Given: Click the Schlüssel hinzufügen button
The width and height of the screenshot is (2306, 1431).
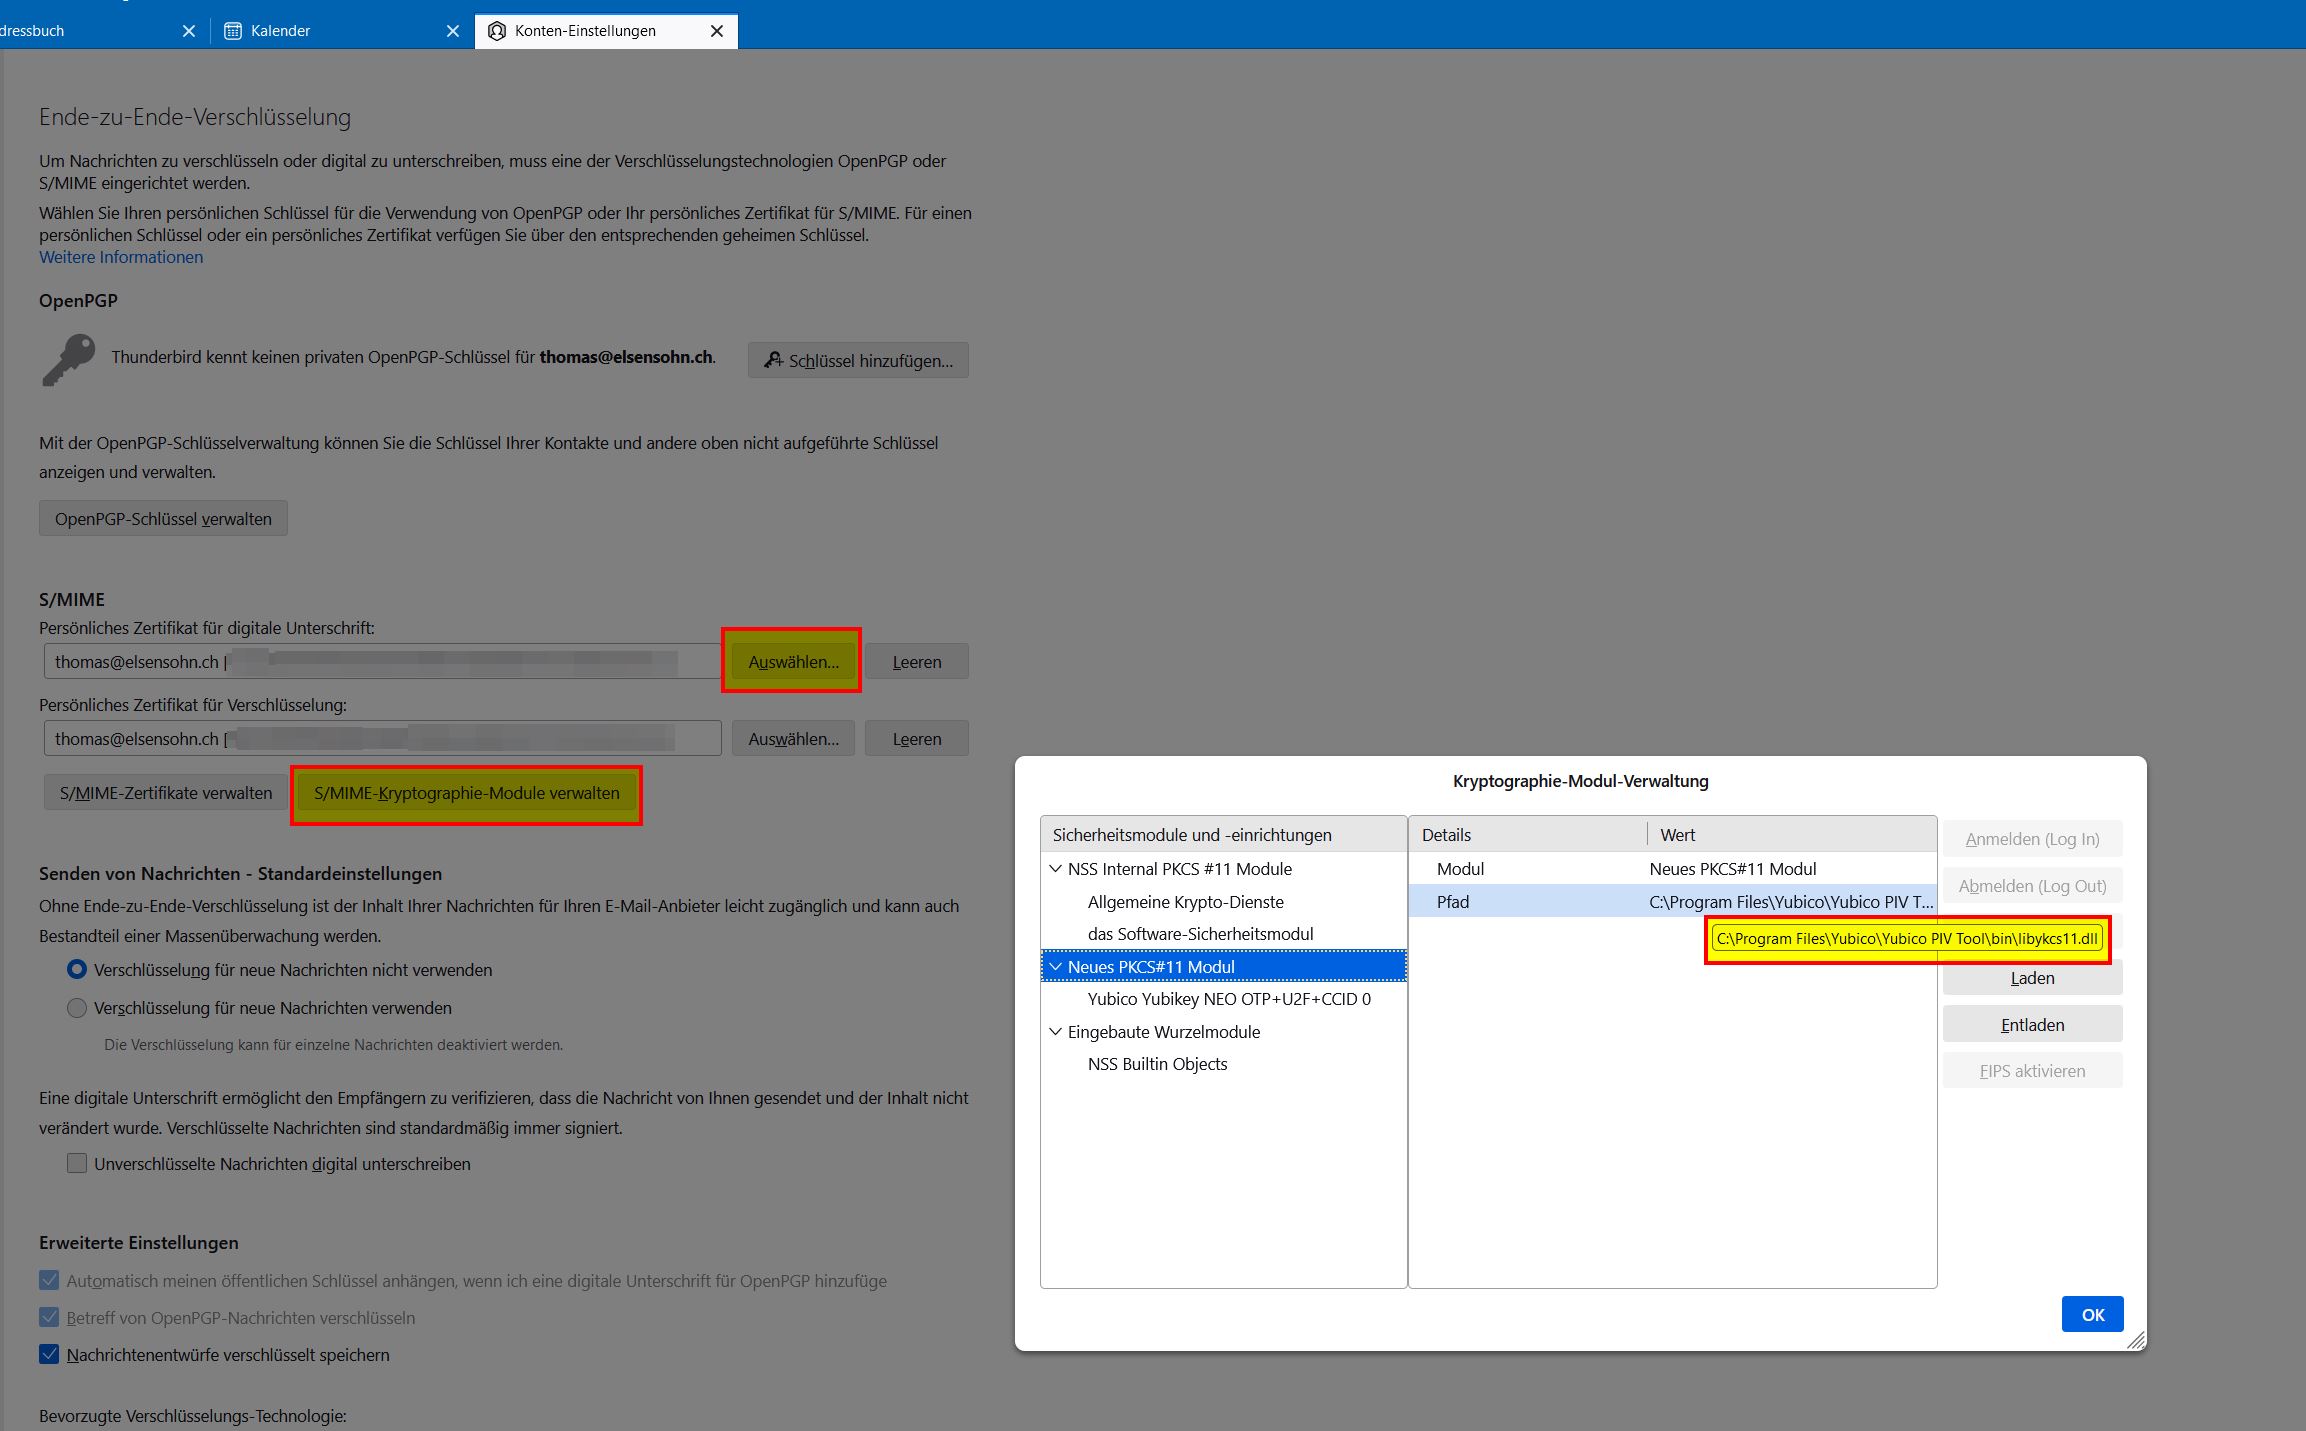Looking at the screenshot, I should [x=858, y=360].
